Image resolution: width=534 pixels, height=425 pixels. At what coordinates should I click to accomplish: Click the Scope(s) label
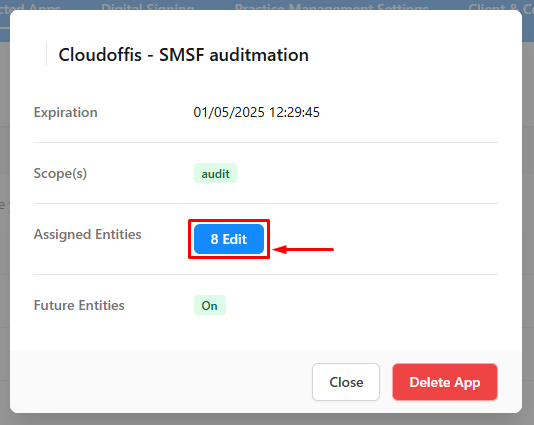pyautogui.click(x=60, y=173)
